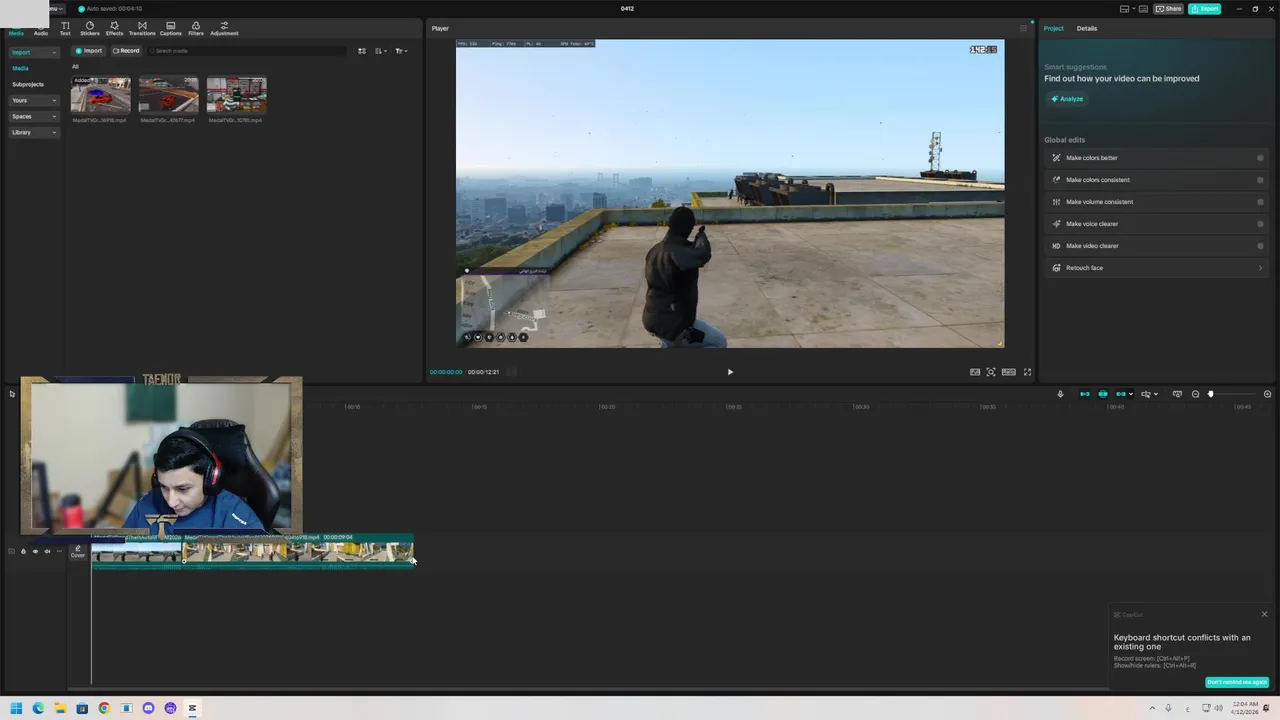Select the red car clip marked Added

point(100,95)
